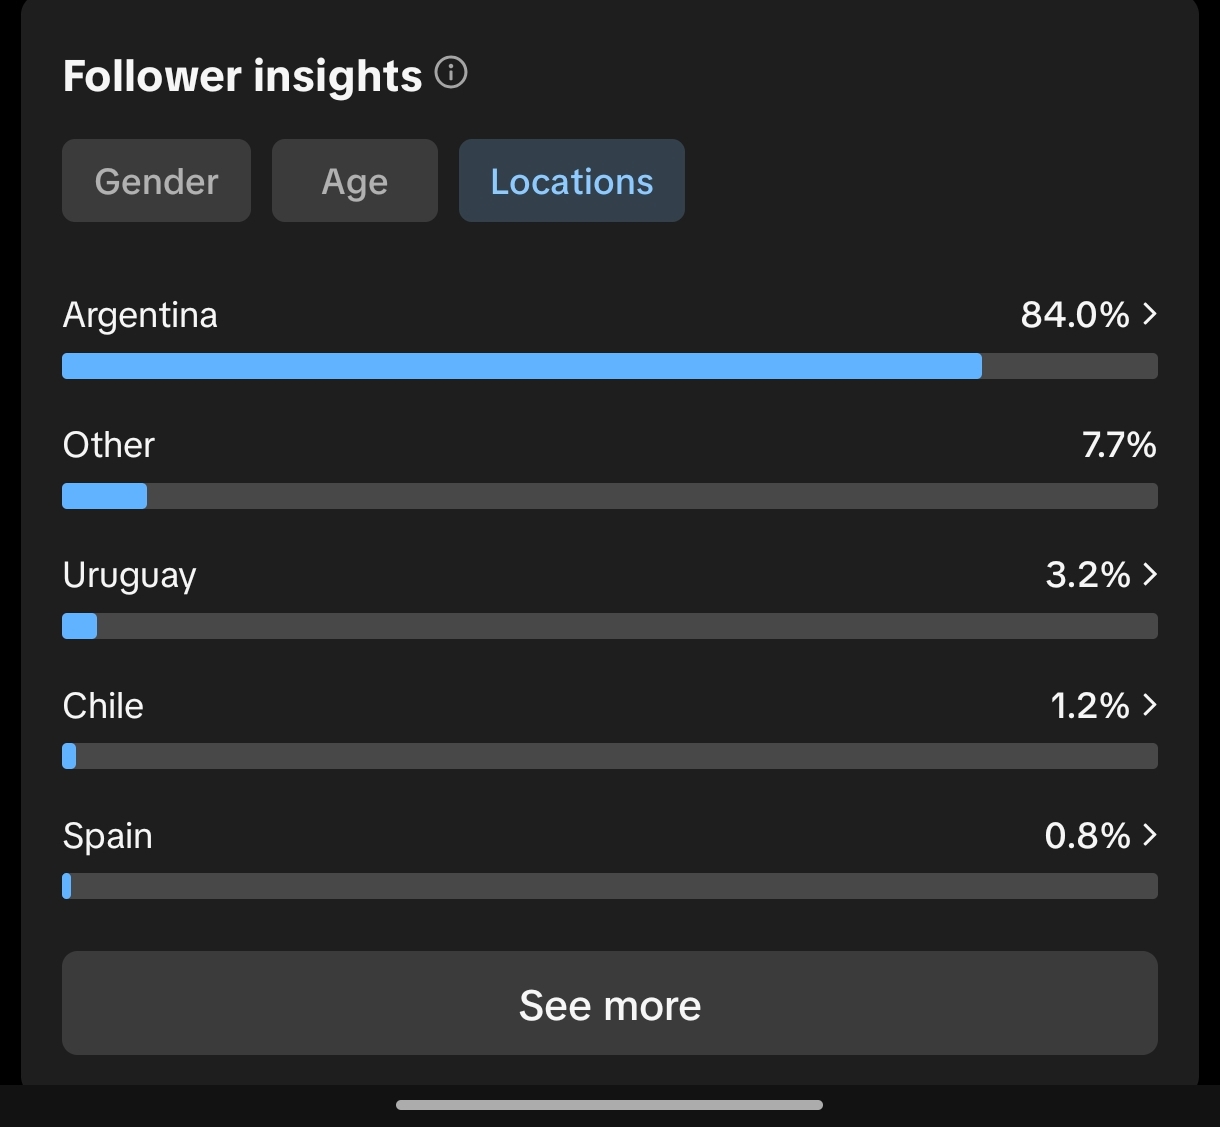
Task: Click the Chile percentage bar
Action: [610, 756]
